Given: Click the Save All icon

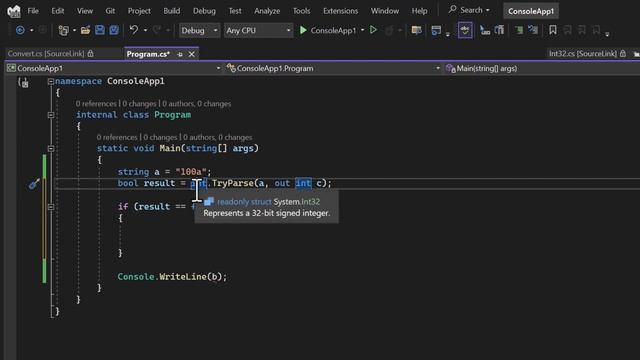Looking at the screenshot, I should (114, 30).
